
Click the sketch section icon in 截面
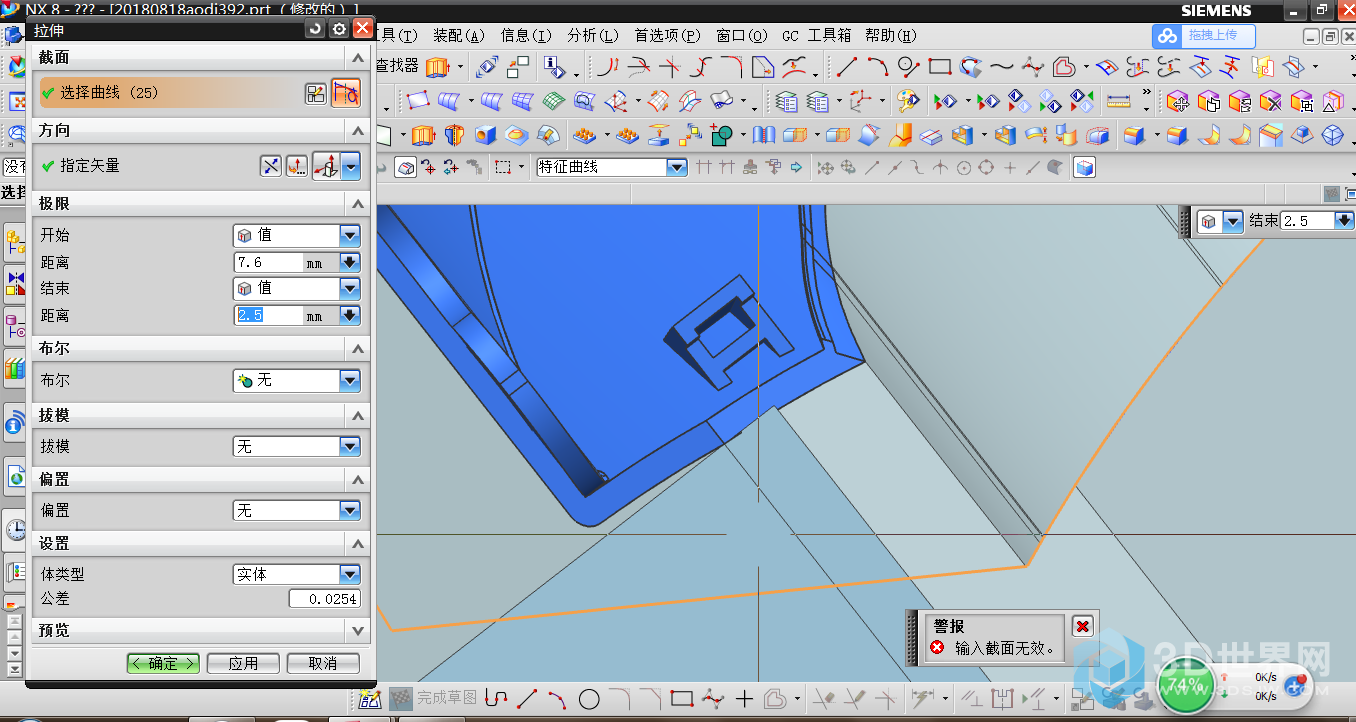316,93
